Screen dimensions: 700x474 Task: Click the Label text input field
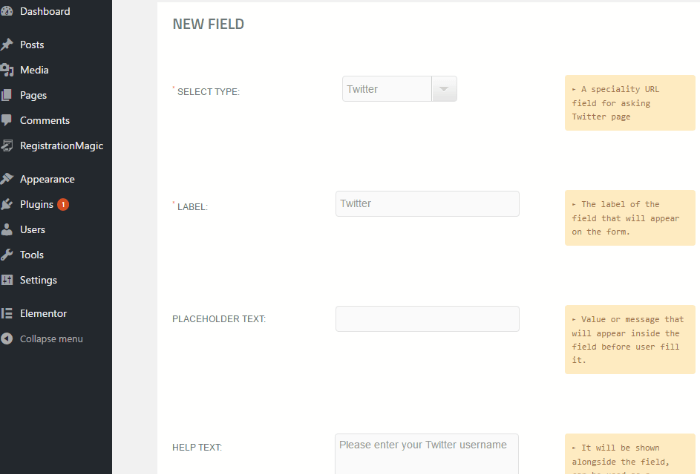[427, 204]
